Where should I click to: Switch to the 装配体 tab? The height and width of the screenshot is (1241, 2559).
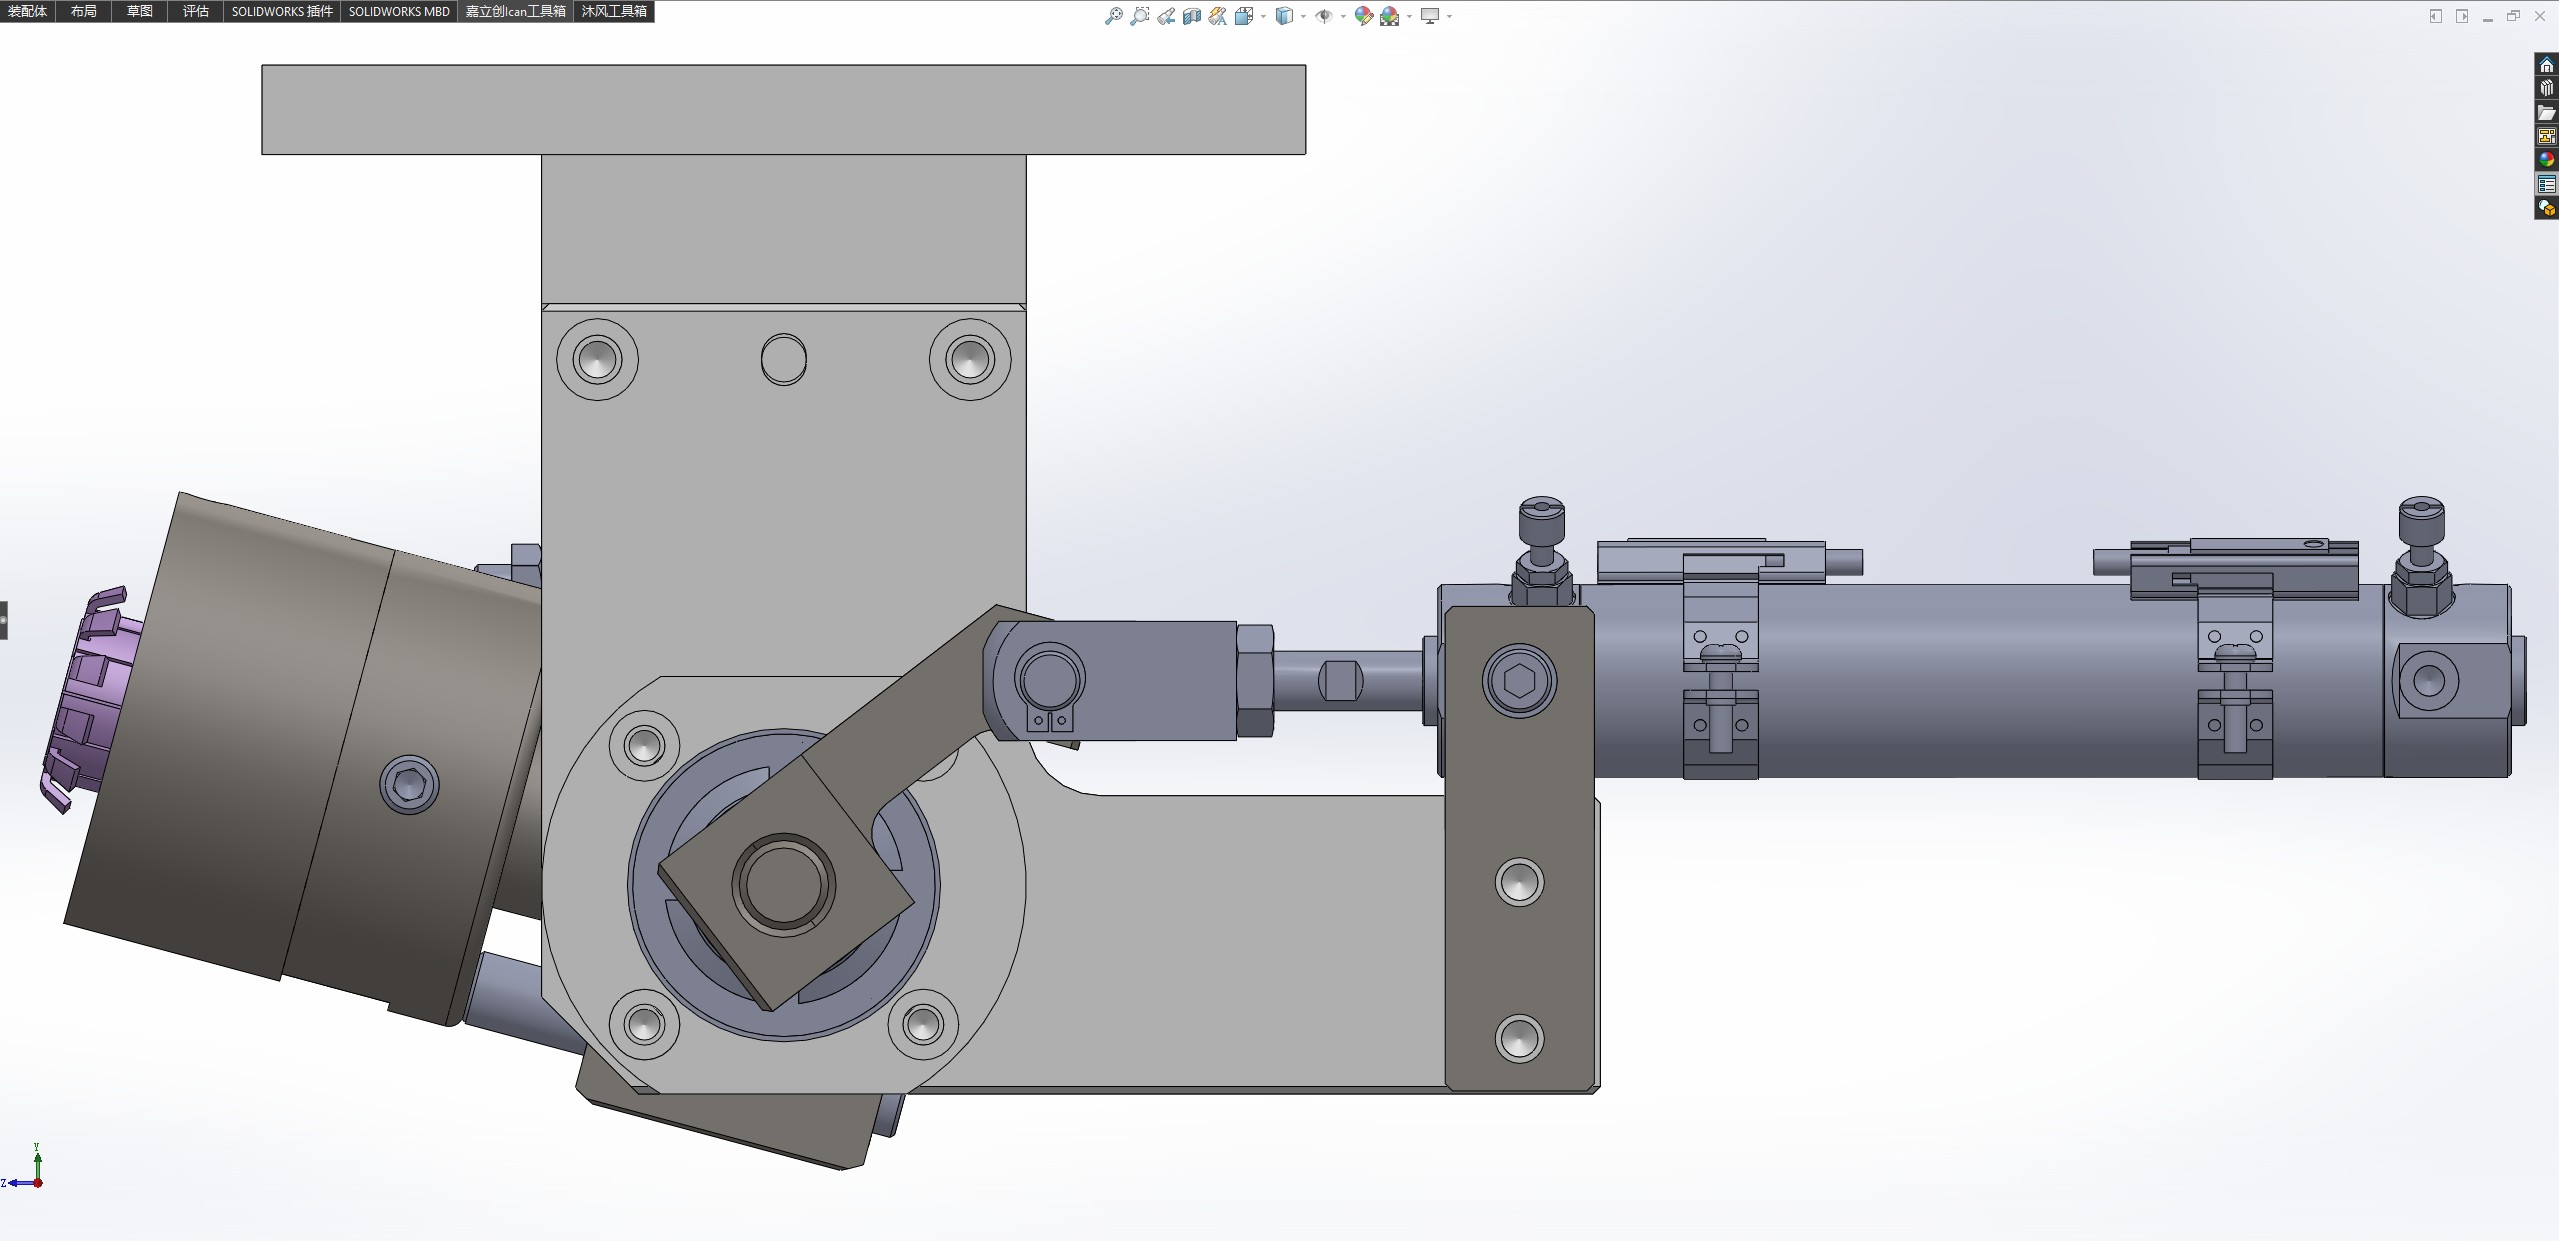(x=27, y=11)
